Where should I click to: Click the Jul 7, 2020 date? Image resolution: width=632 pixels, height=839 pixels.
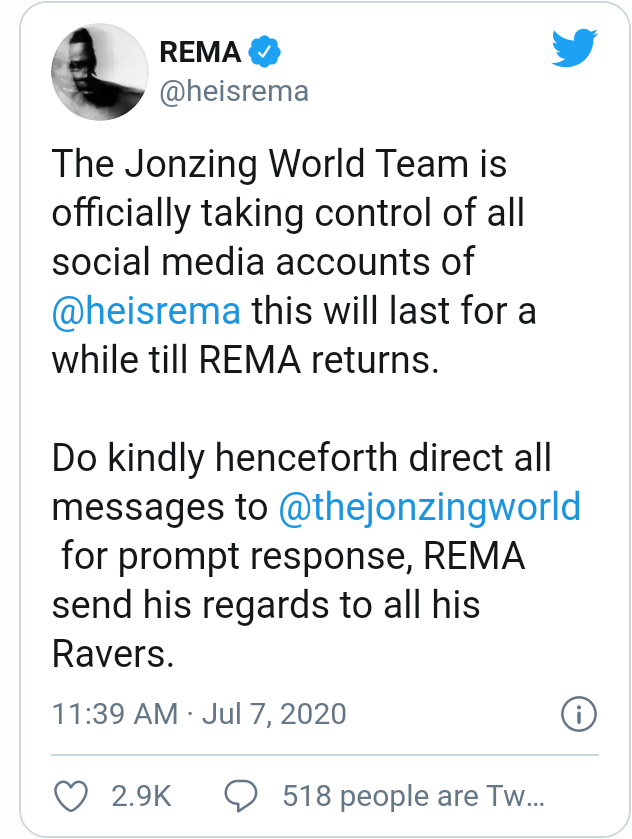pyautogui.click(x=274, y=714)
